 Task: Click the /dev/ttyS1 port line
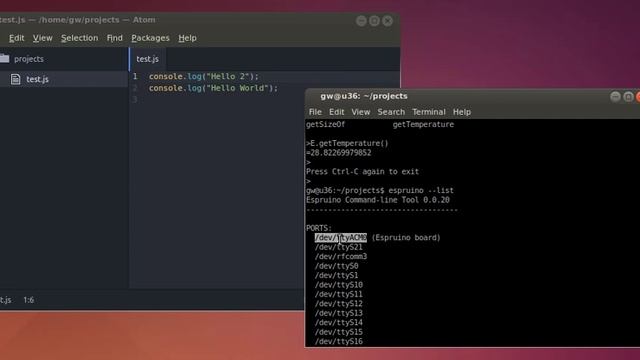pyautogui.click(x=336, y=275)
